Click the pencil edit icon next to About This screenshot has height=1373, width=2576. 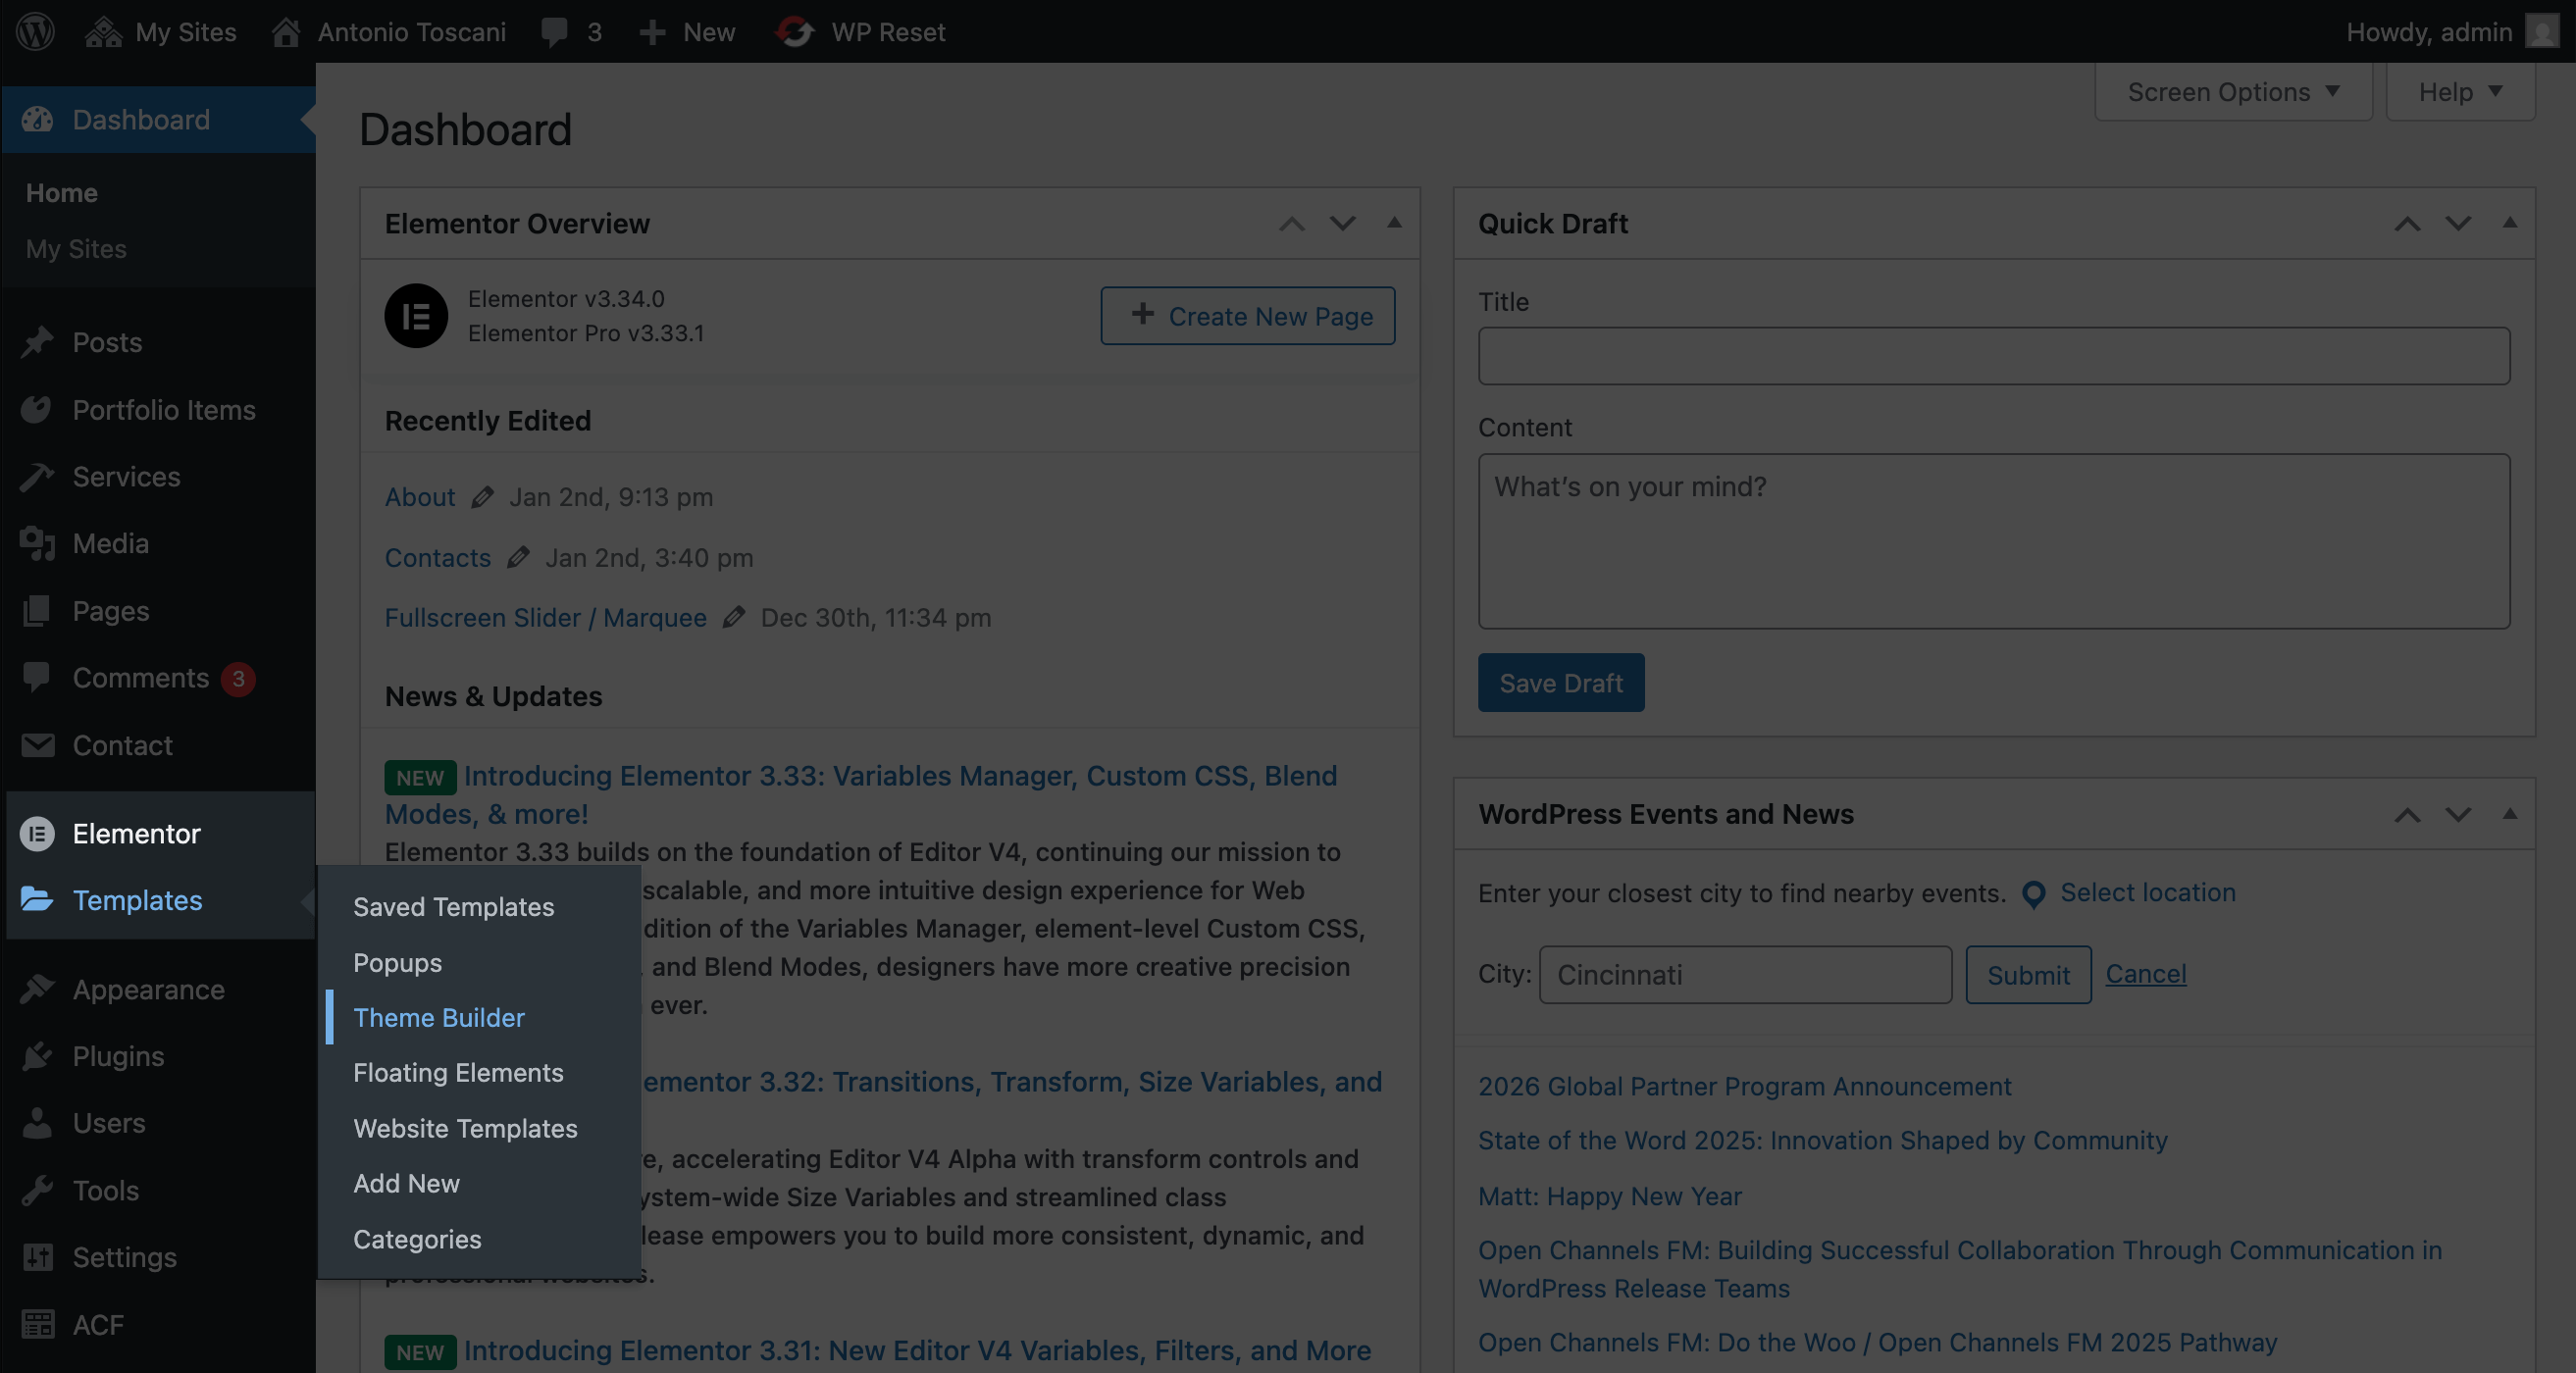pyautogui.click(x=483, y=497)
